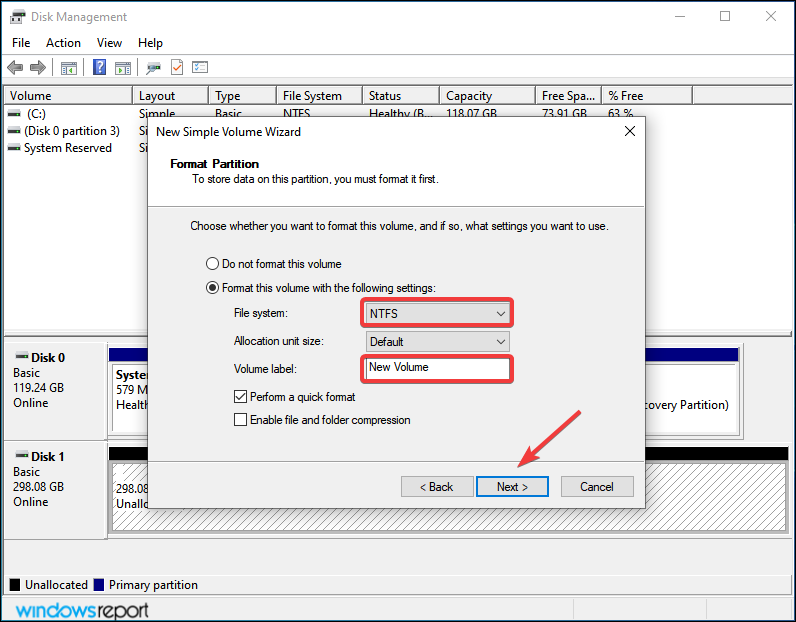This screenshot has width=796, height=622.
Task: Open the File menu
Action: coord(21,43)
